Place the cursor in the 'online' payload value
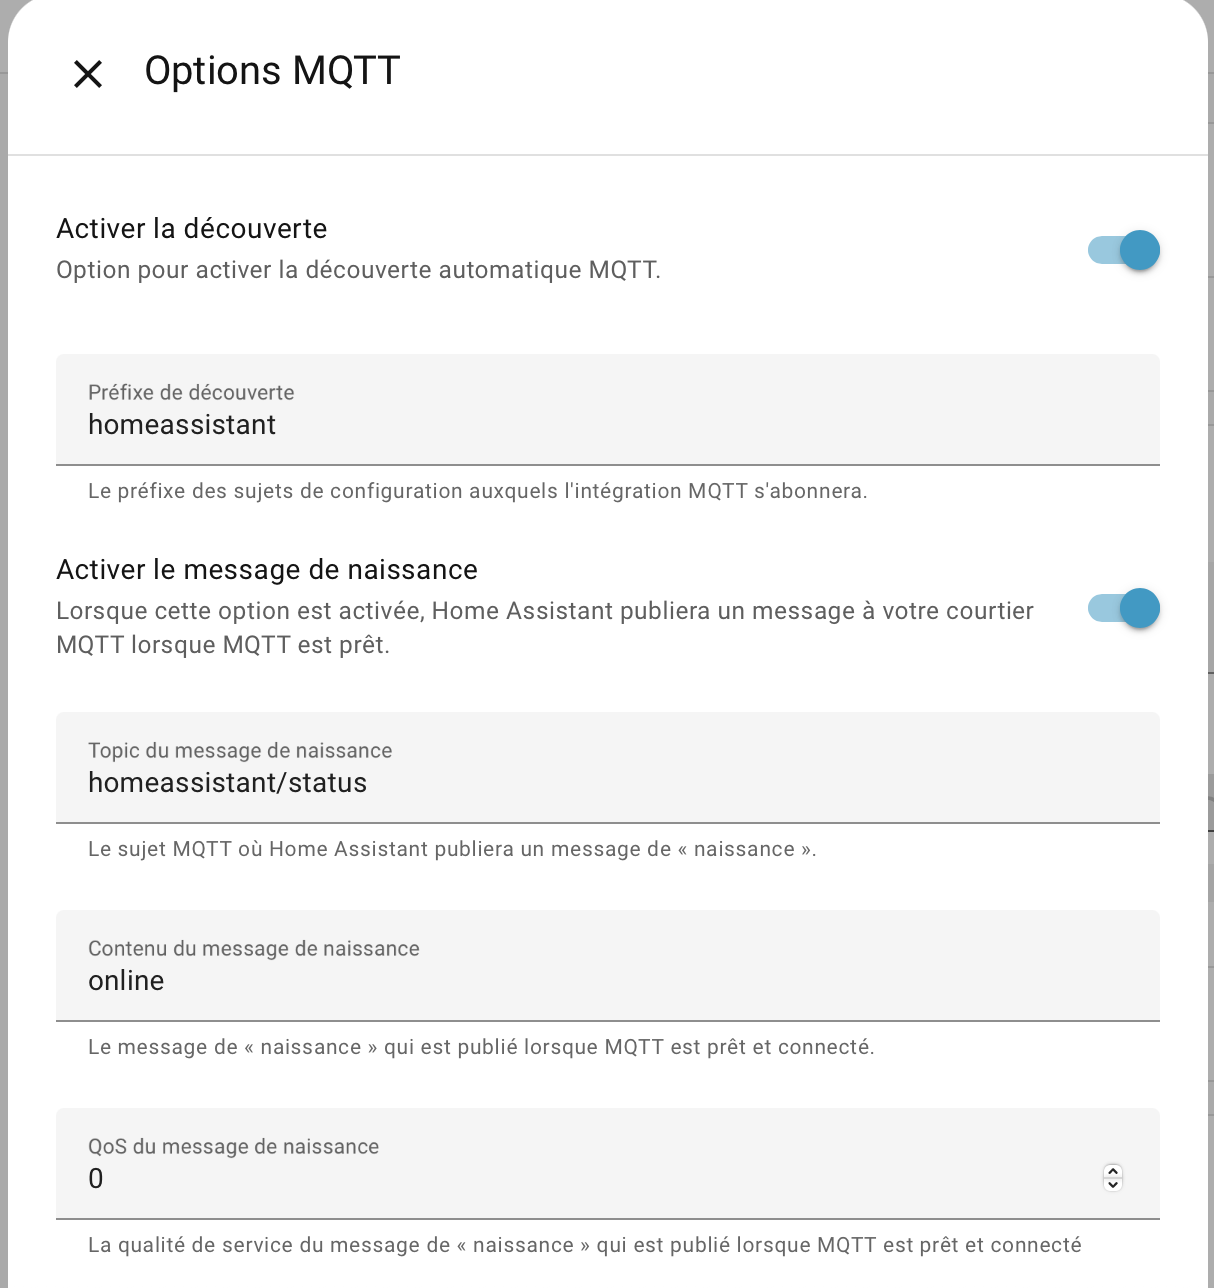 [x=126, y=981]
